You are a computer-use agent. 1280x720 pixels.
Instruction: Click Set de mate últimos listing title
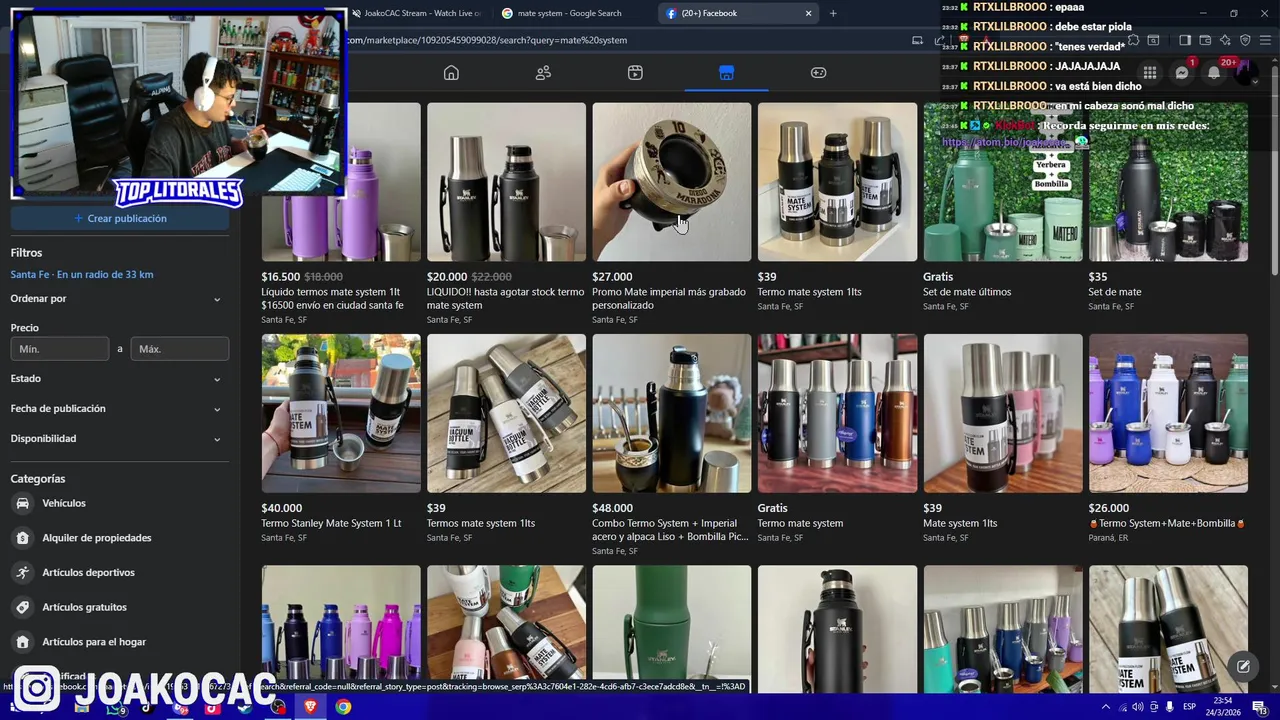click(967, 292)
